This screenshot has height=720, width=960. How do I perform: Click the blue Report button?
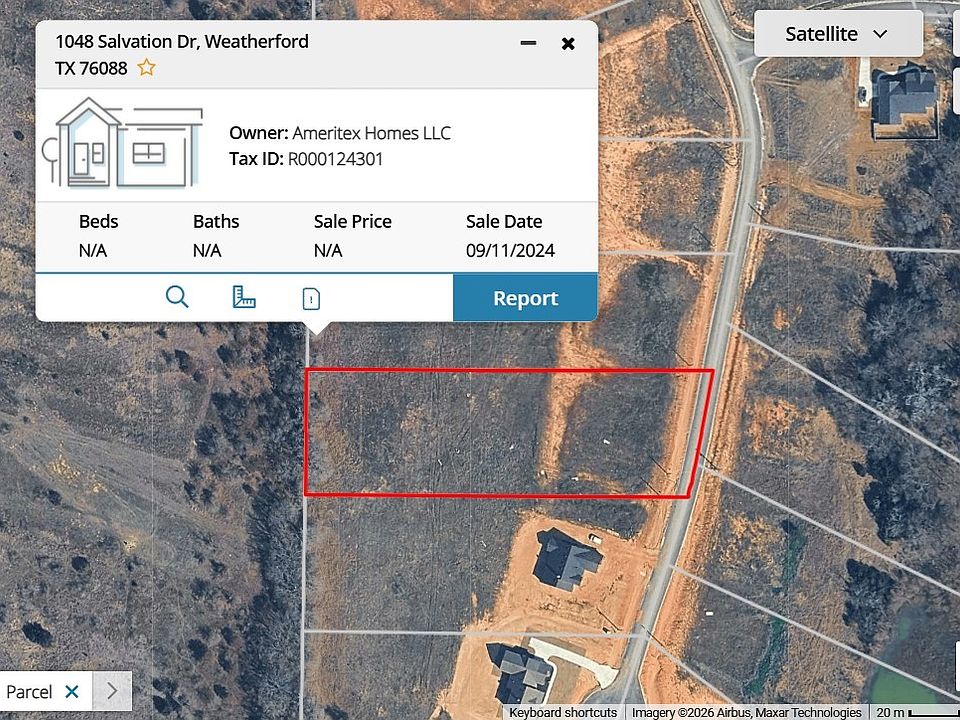click(x=525, y=298)
